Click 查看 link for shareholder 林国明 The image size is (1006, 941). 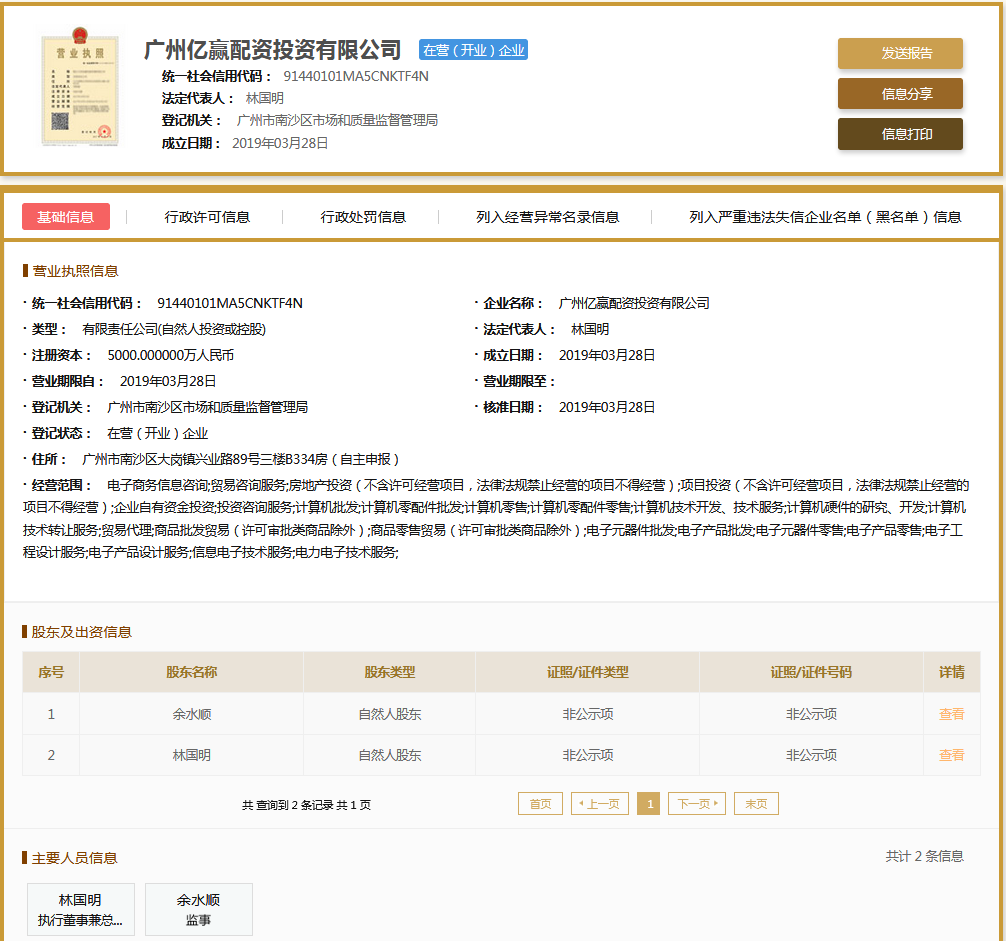click(x=951, y=755)
